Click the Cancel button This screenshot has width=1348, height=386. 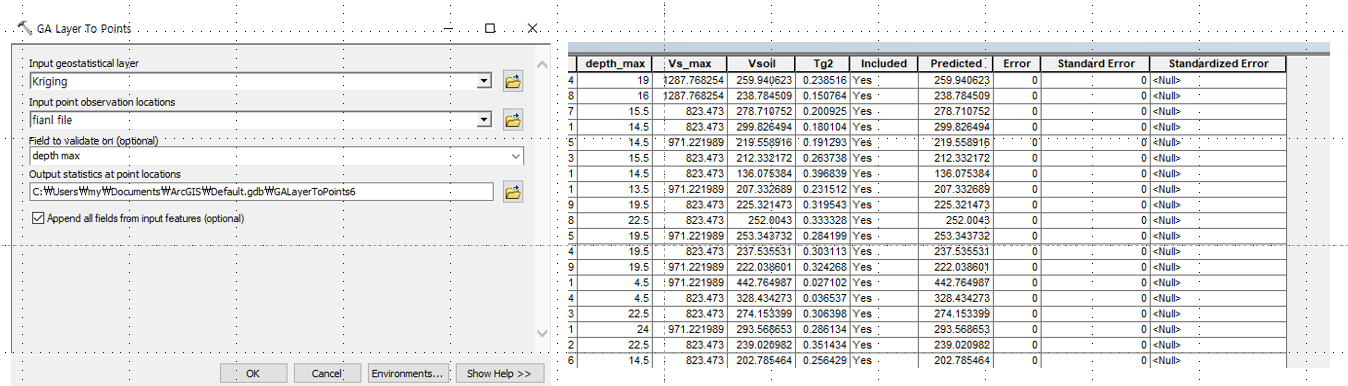pyautogui.click(x=326, y=373)
